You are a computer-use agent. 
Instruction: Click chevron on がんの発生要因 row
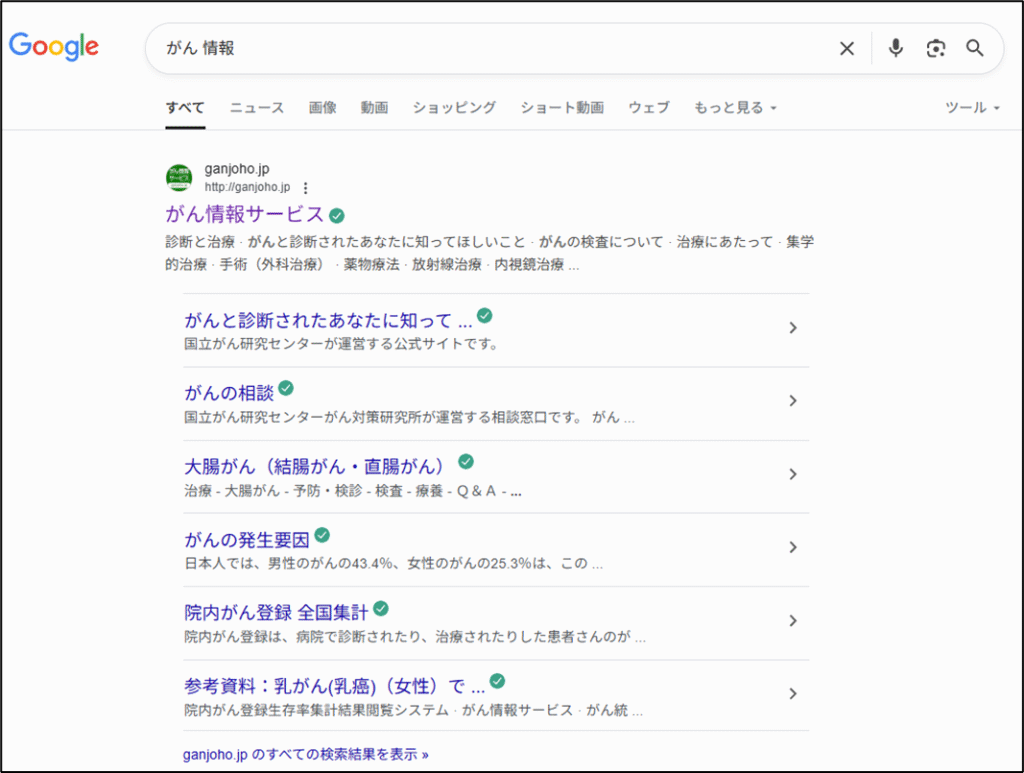click(792, 547)
